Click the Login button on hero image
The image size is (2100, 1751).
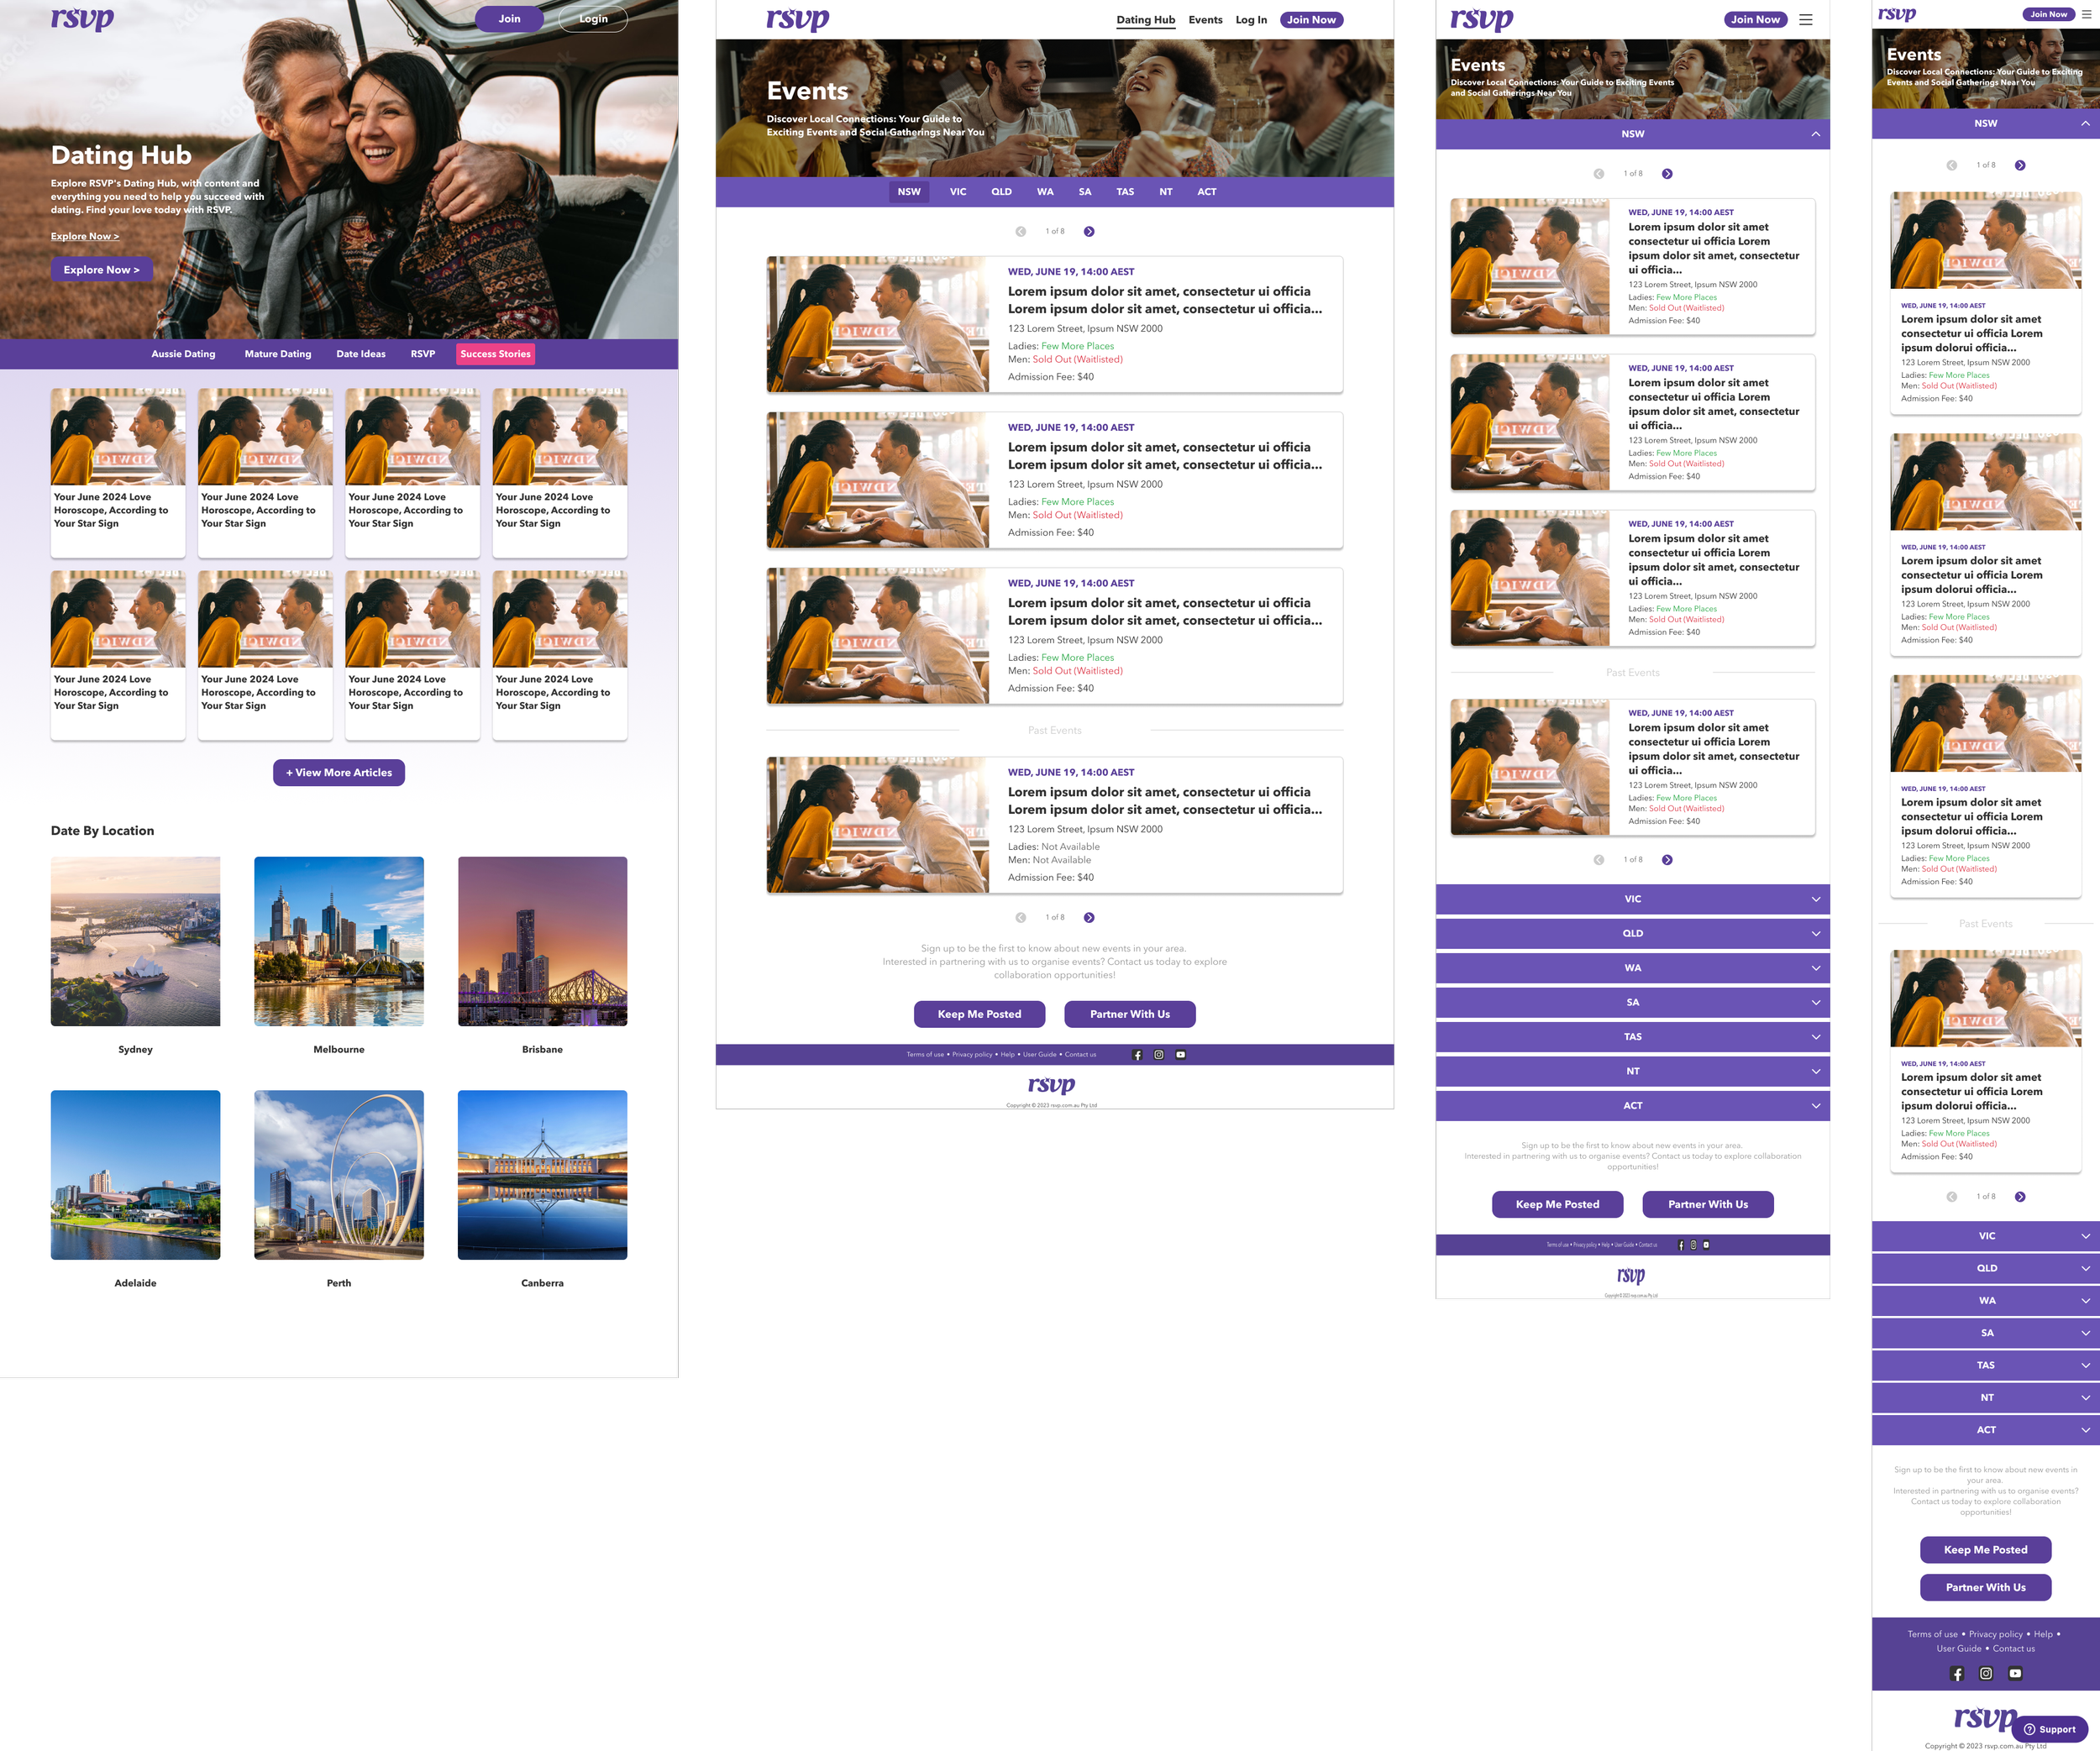point(593,19)
